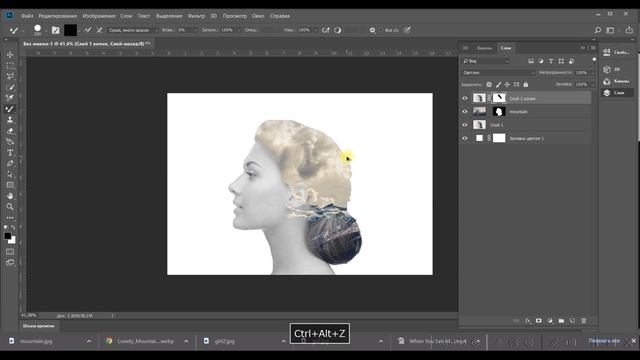Toggle Quick Mask mode icon
The width and height of the screenshot is (640, 360).
click(10, 252)
